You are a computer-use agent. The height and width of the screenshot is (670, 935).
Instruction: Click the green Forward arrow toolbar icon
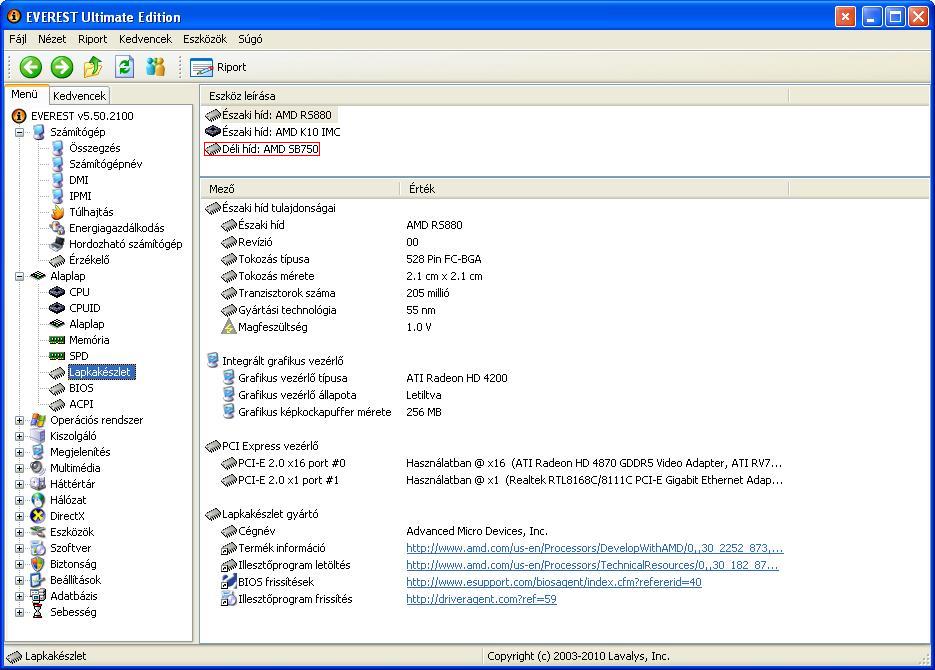pyautogui.click(x=62, y=67)
